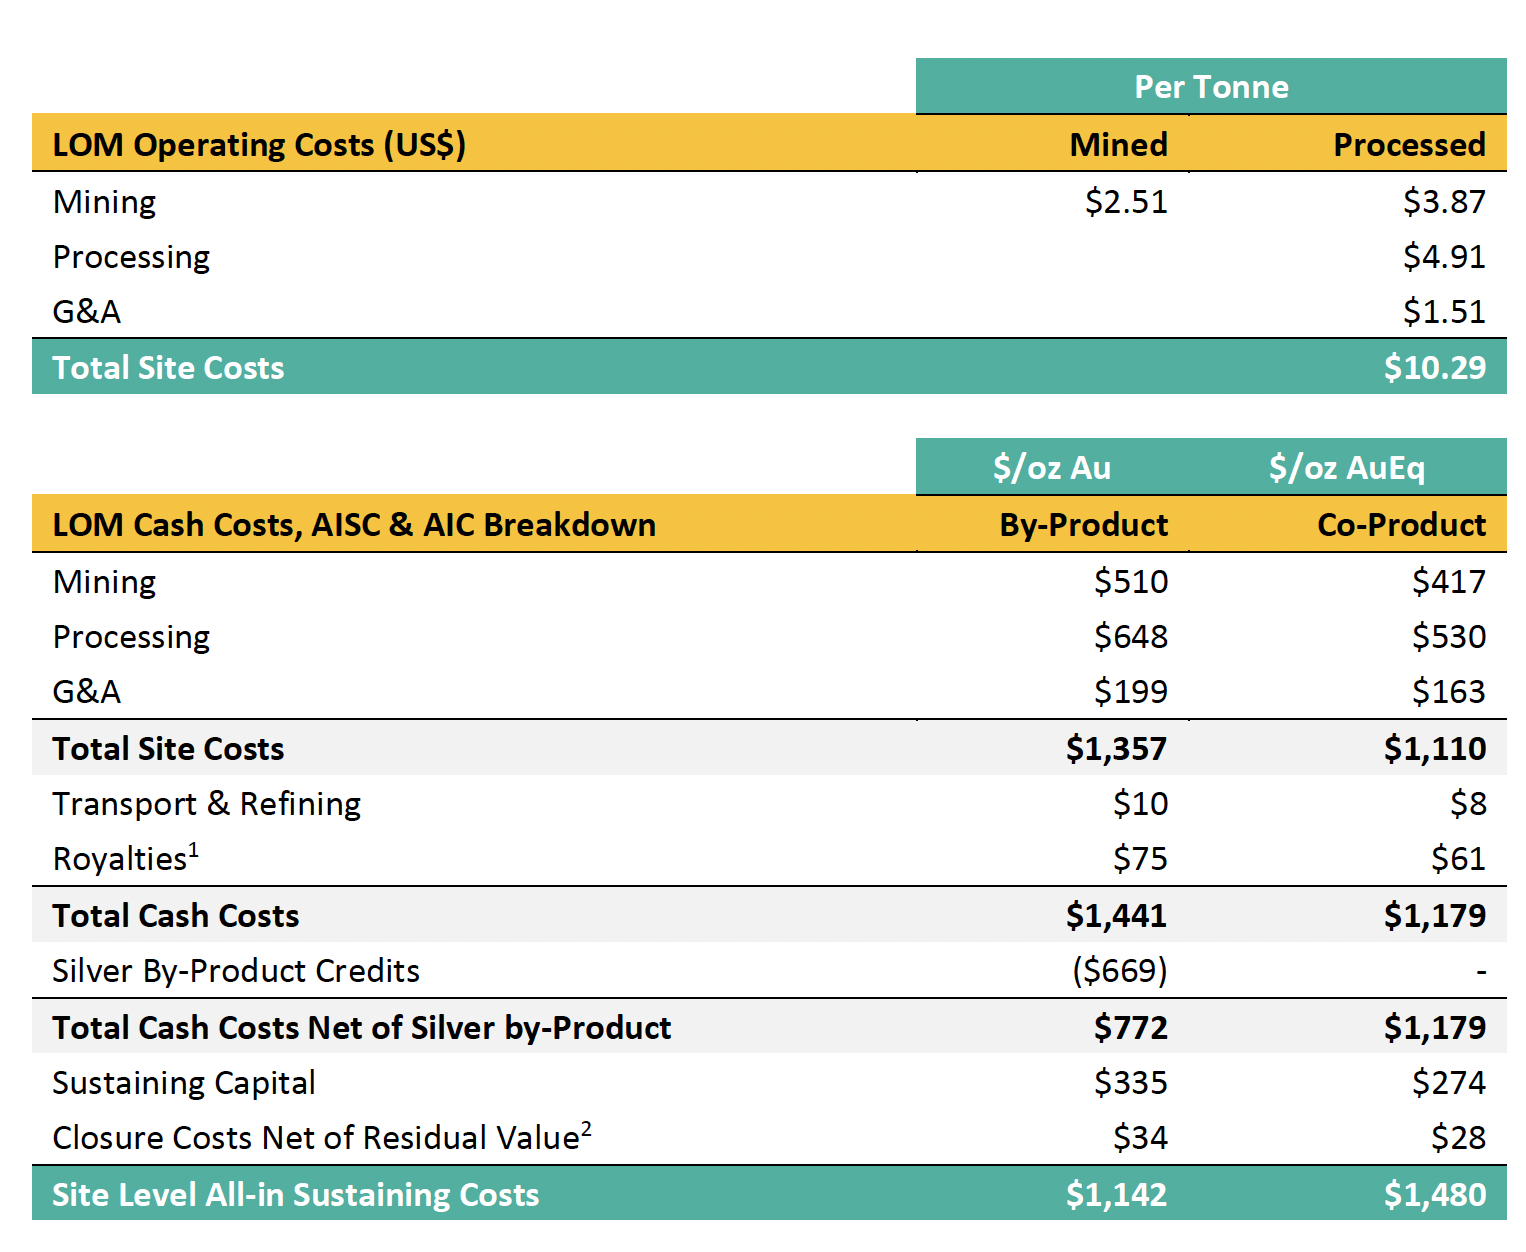The width and height of the screenshot is (1526, 1252).
Task: Select the Transport & Refining row label
Action: [206, 804]
